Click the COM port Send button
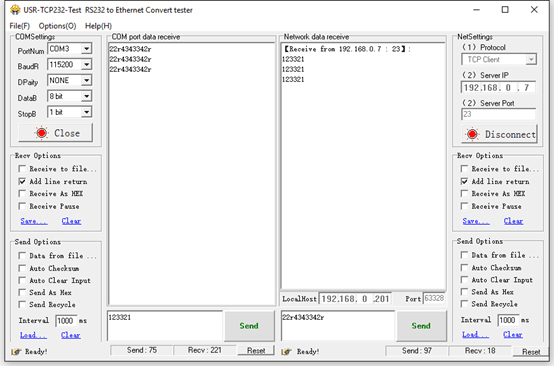 pos(249,326)
